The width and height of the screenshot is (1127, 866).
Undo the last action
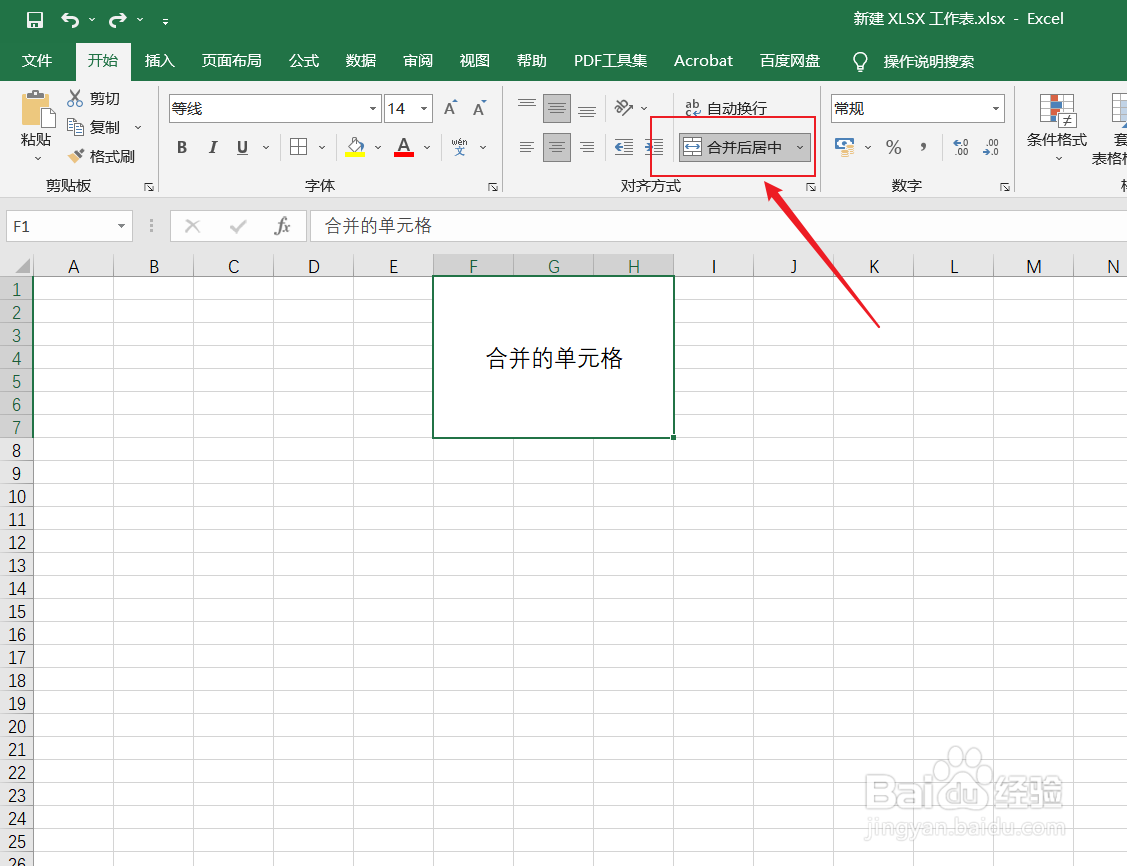(x=70, y=20)
